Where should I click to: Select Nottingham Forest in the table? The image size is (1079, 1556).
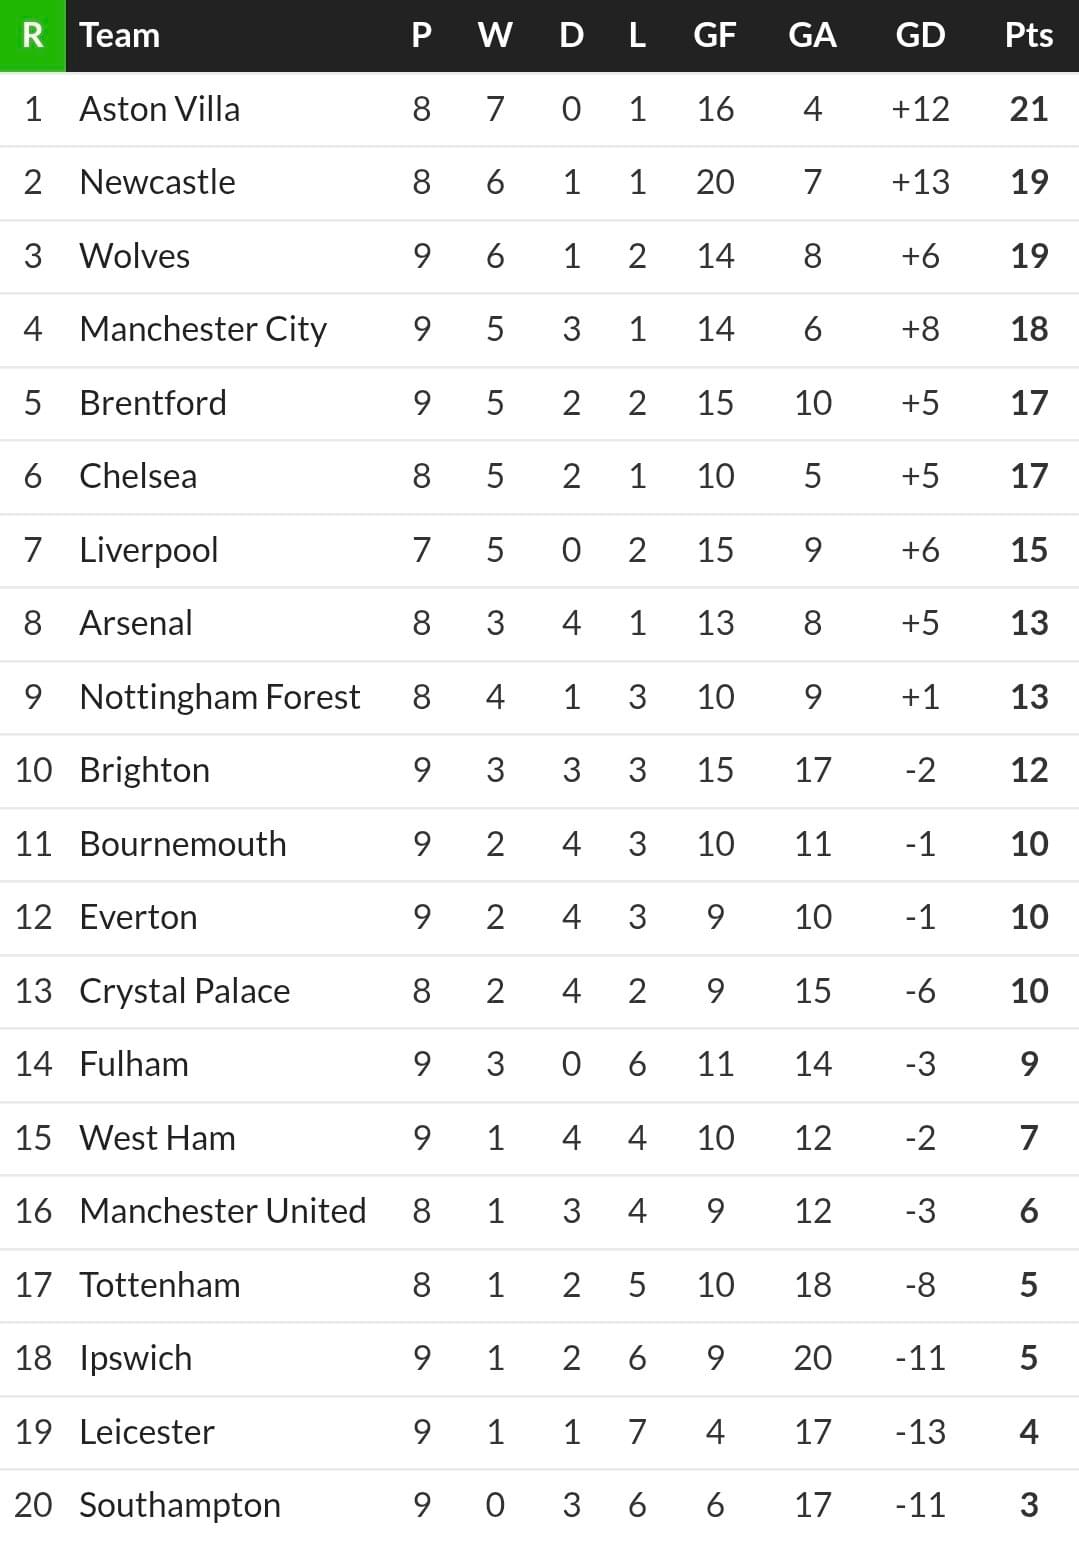[219, 697]
